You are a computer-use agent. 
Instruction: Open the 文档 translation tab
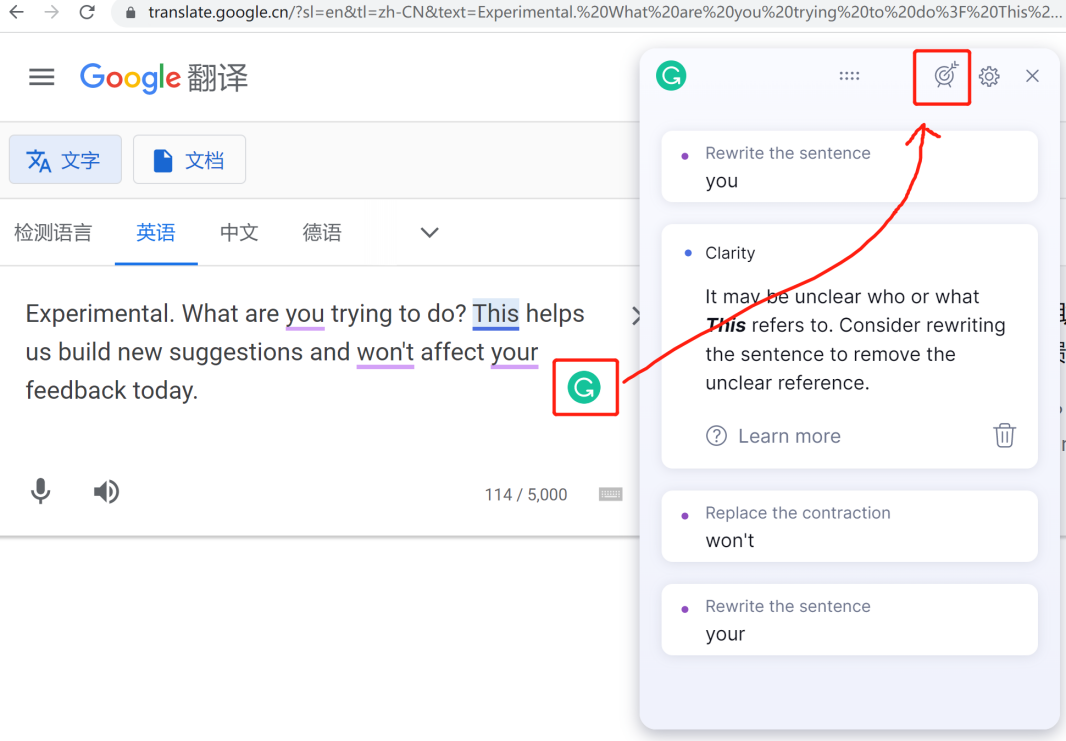tap(189, 159)
